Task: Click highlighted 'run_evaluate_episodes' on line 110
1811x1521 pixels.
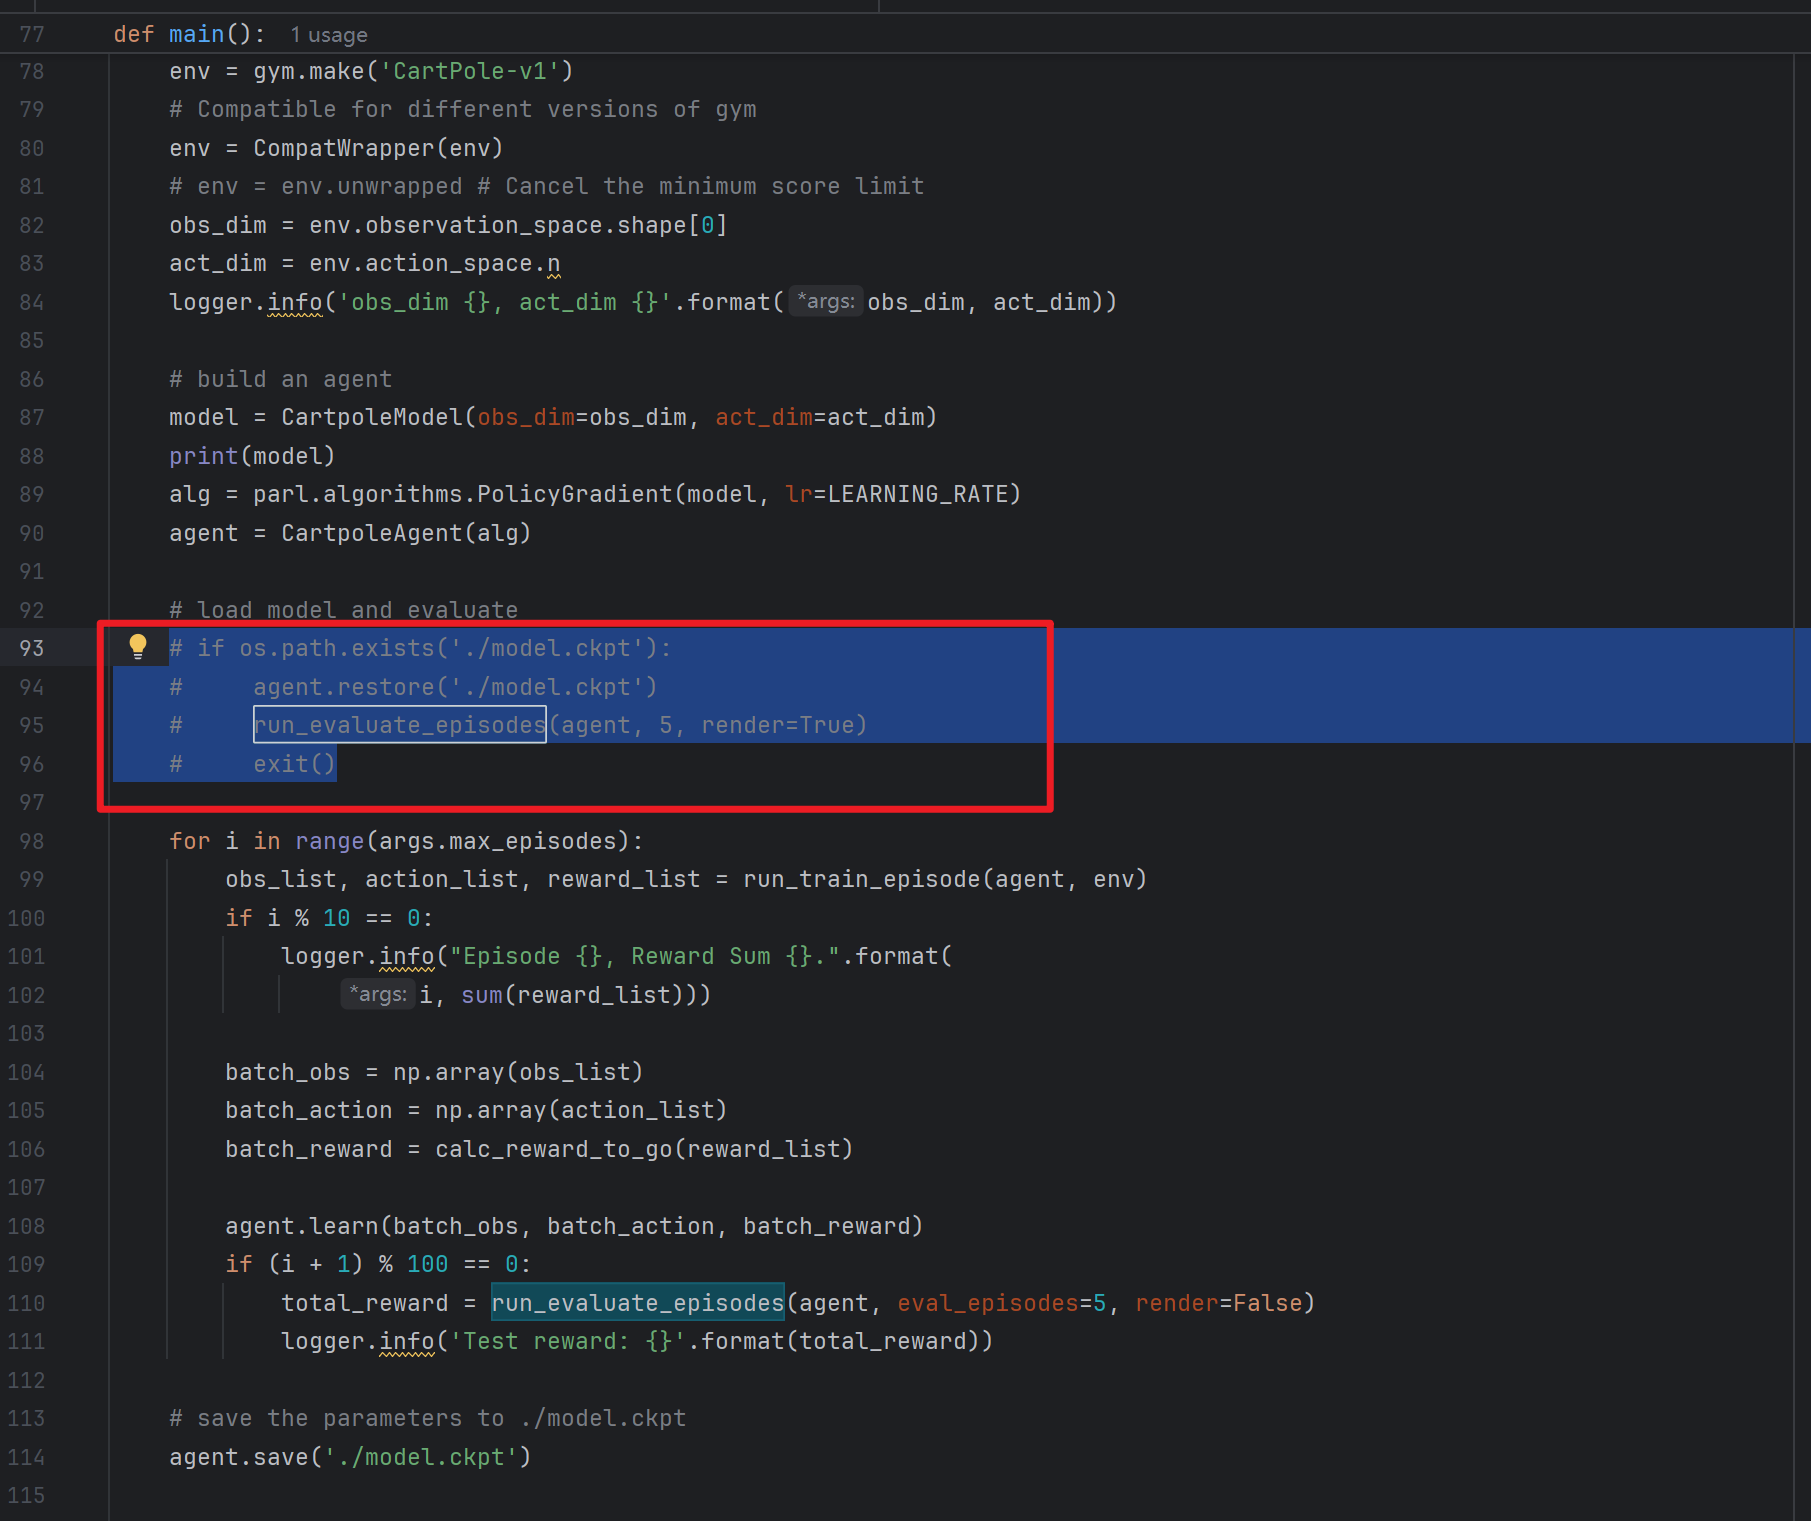Action: pos(638,1302)
